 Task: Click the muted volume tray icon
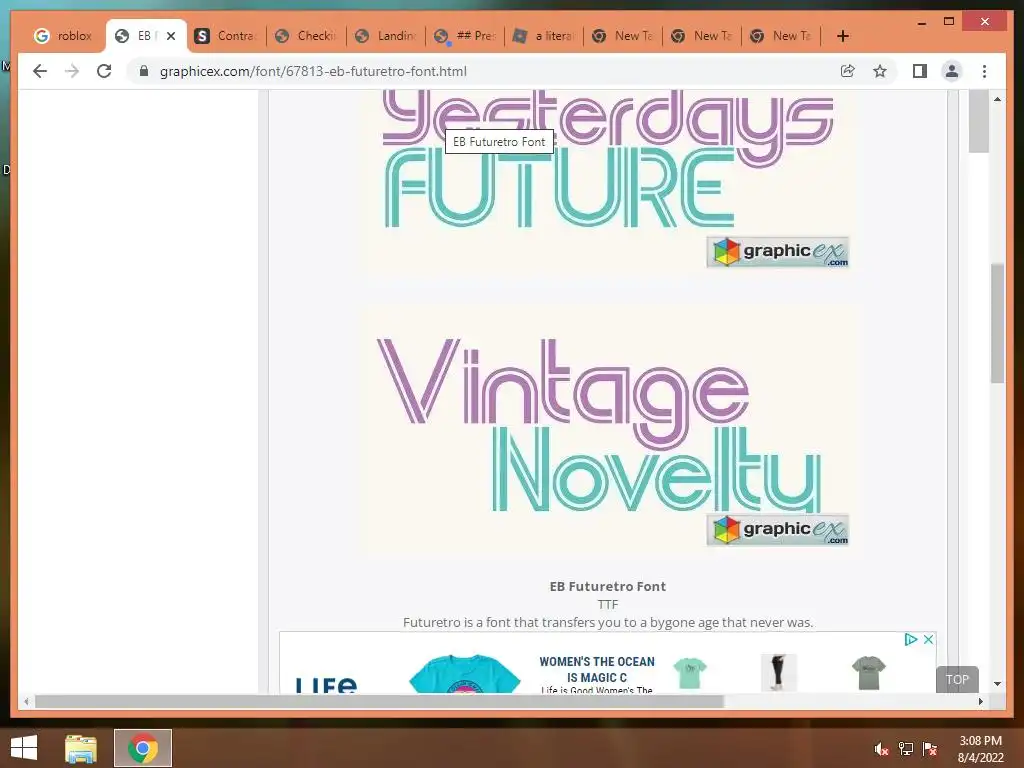pyautogui.click(x=881, y=749)
